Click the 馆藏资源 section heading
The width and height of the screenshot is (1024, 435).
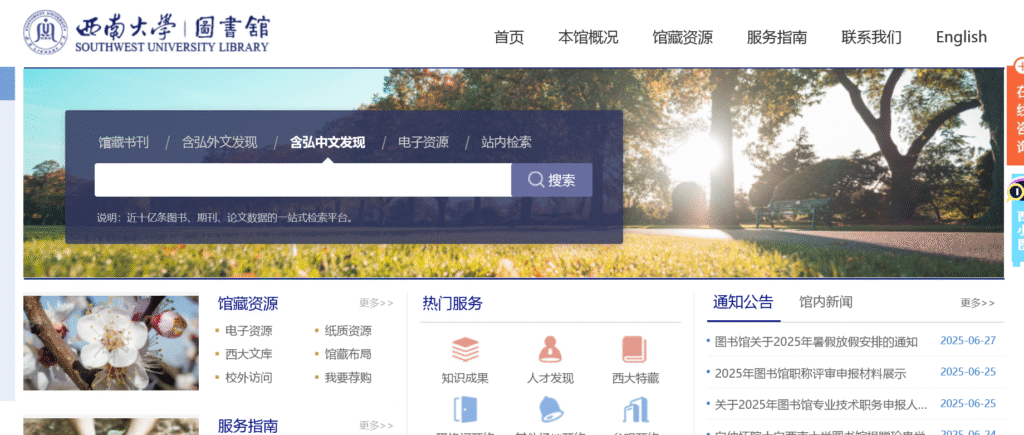[248, 304]
